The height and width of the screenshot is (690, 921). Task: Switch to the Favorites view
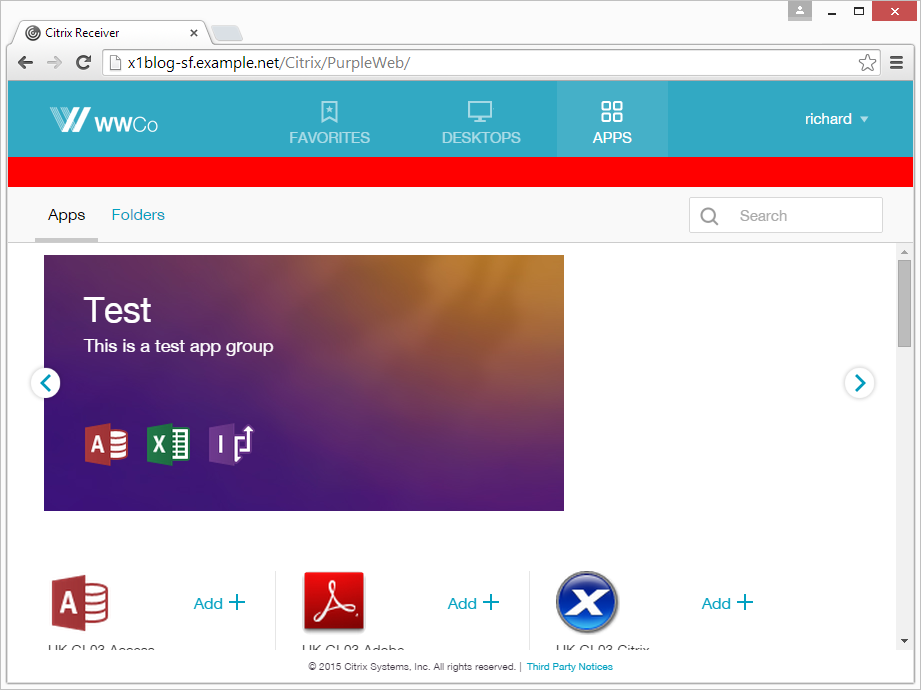[329, 122]
